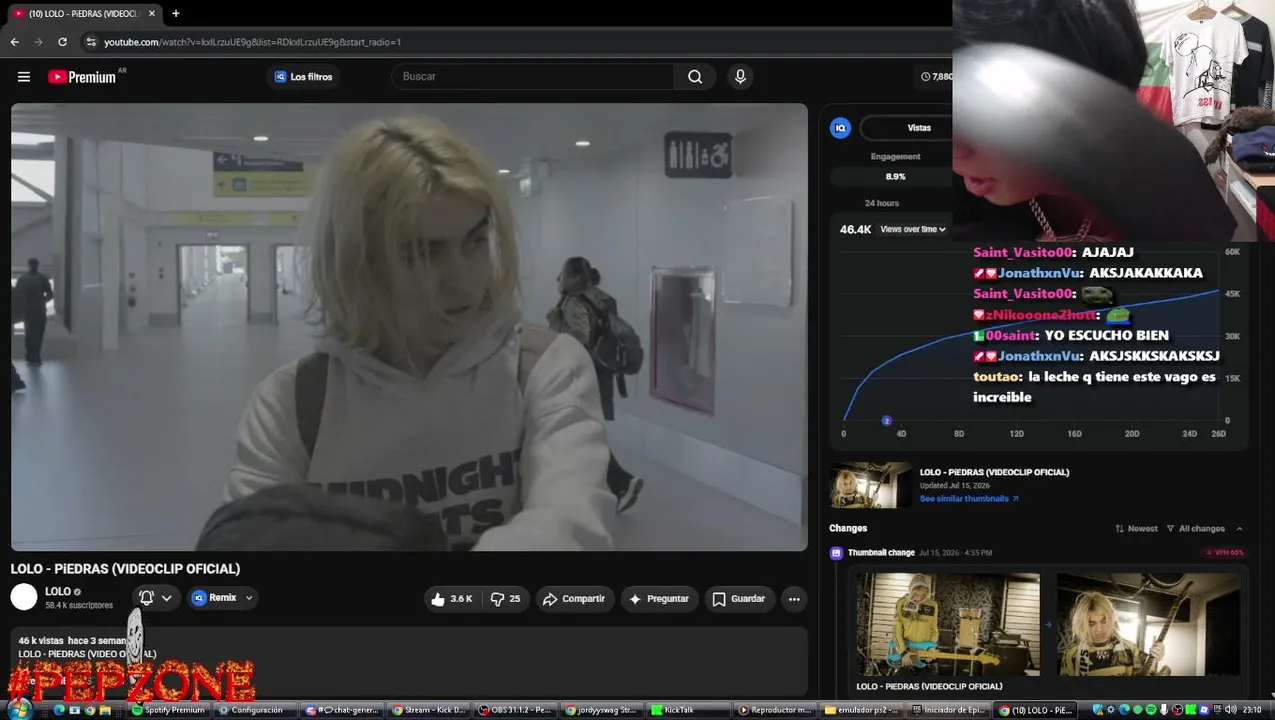Switch to OBS 31.1.2 taskbar item
Viewport: 1275px width, 720px height.
516,710
